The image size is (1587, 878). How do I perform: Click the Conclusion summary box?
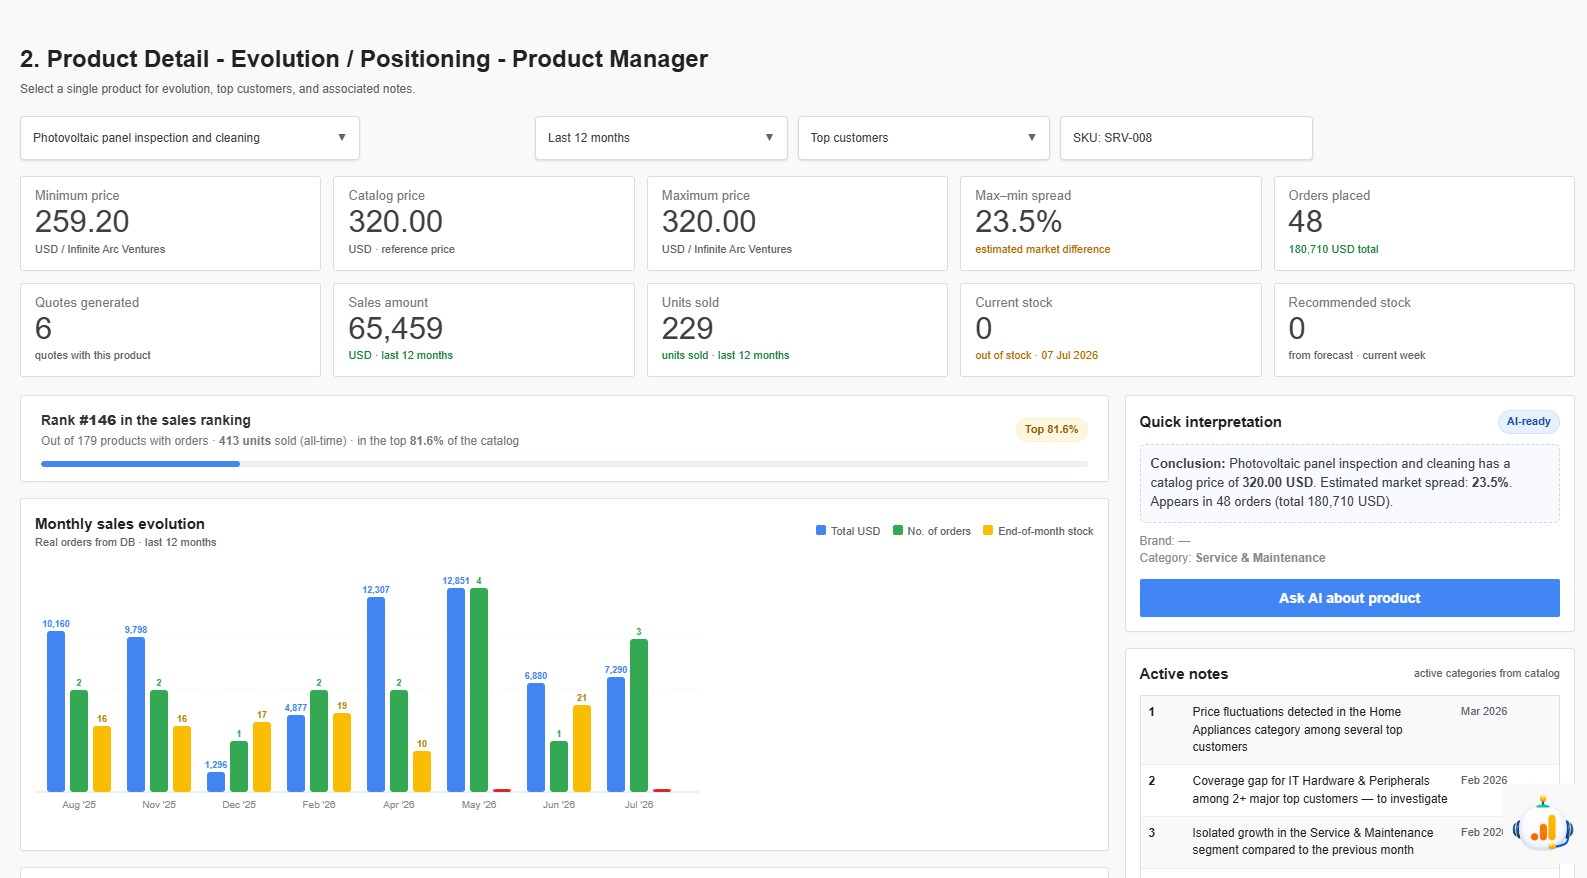tap(1349, 483)
